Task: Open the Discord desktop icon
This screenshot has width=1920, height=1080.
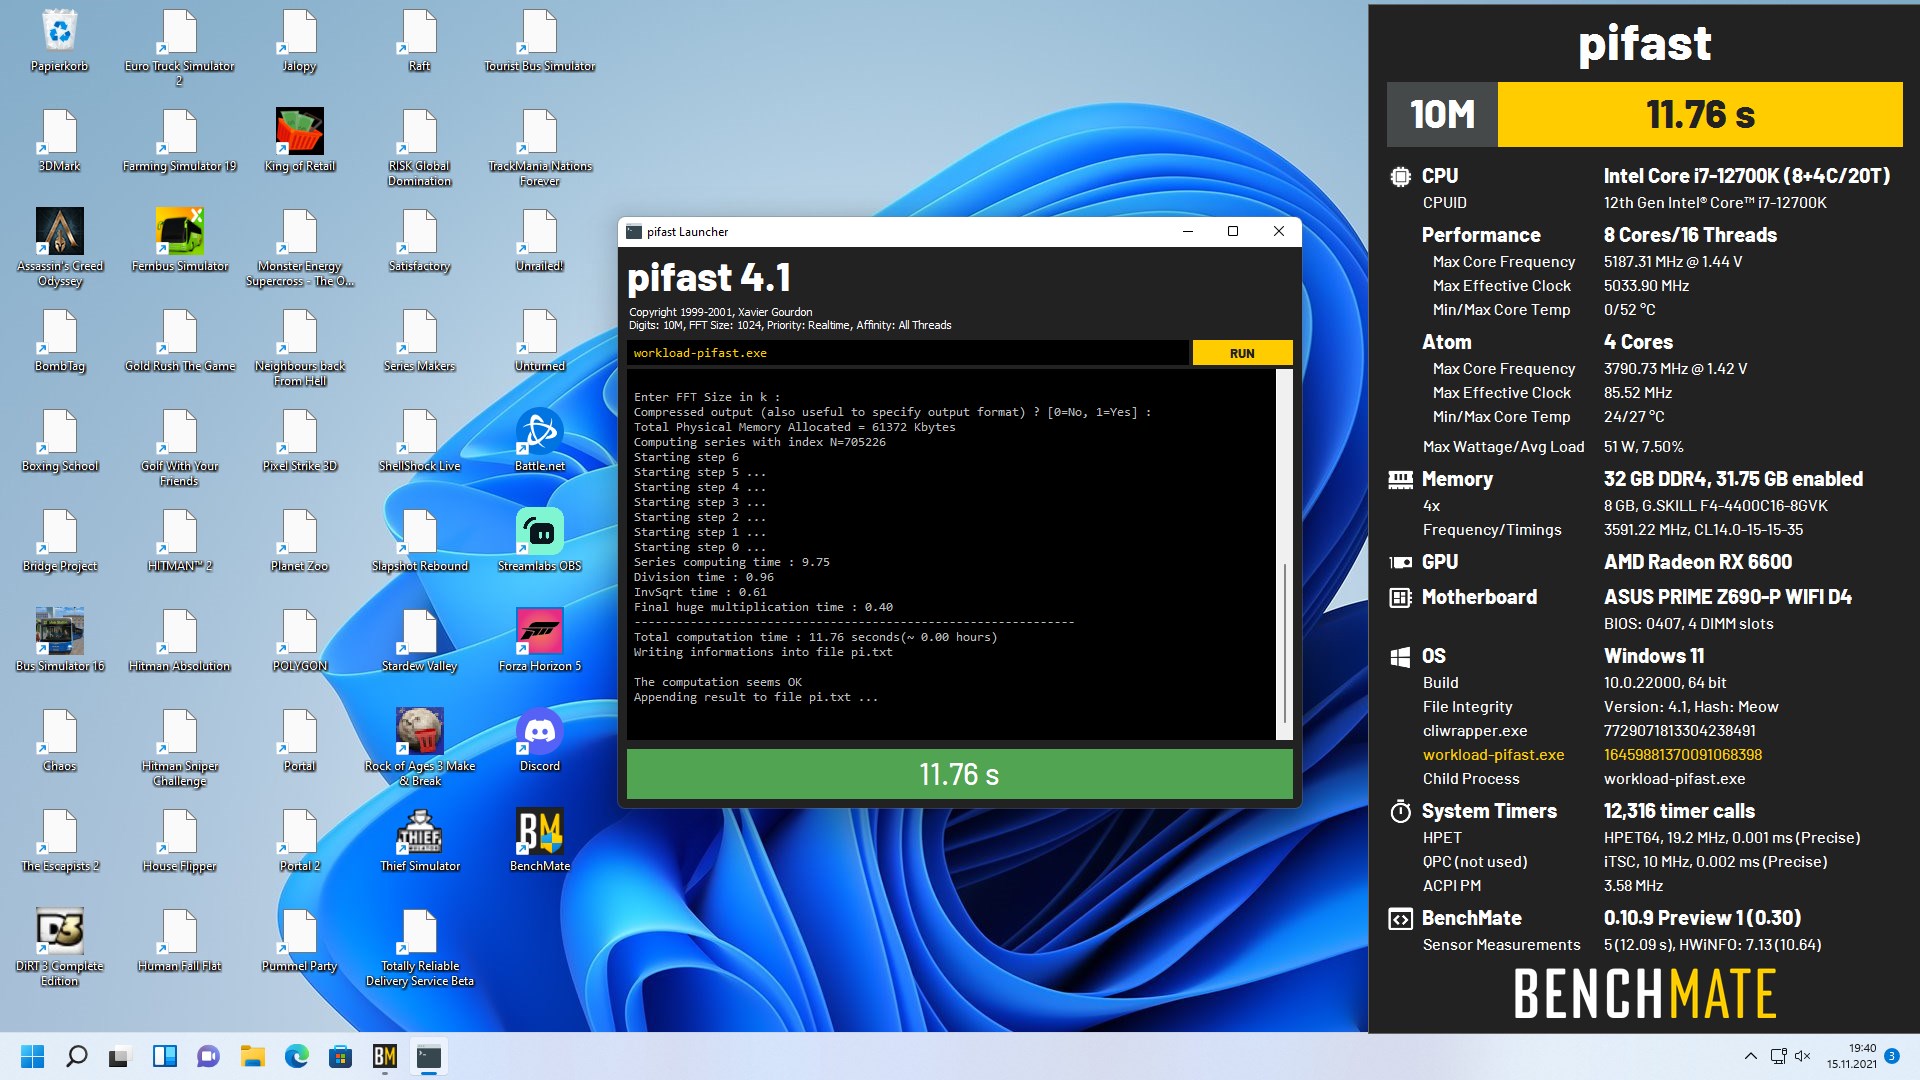Action: (540, 741)
